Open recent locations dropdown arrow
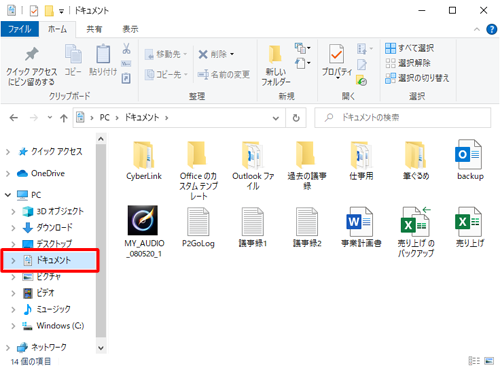Image resolution: width=500 pixels, height=370 pixels. point(50,117)
